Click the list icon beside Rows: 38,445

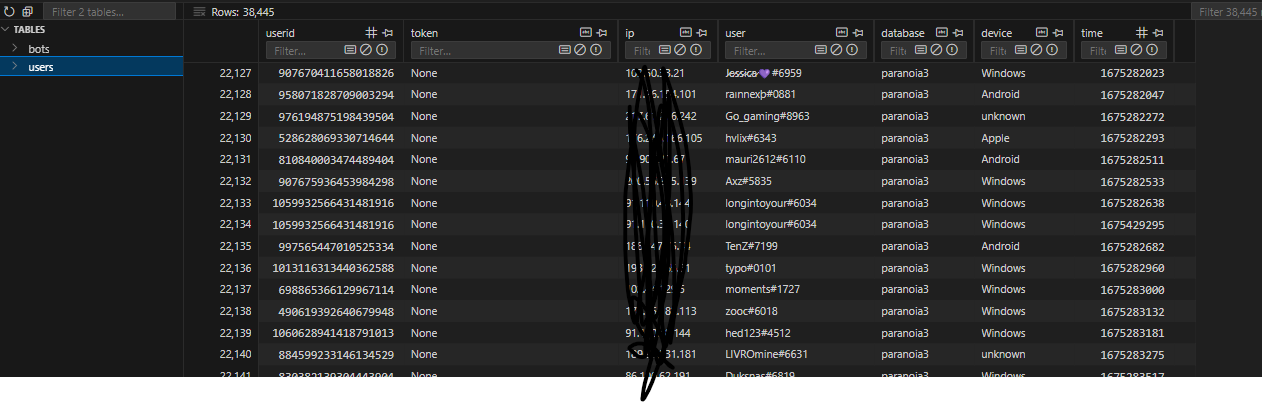click(x=200, y=12)
